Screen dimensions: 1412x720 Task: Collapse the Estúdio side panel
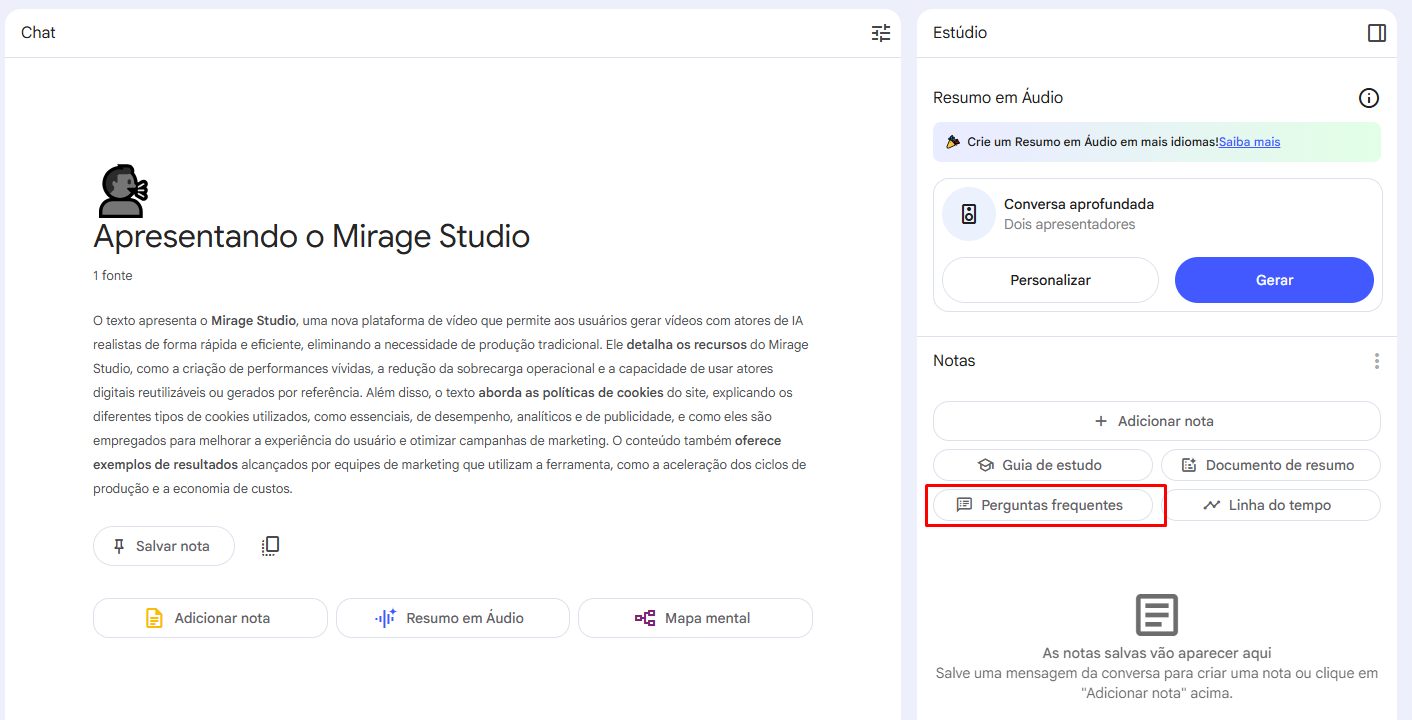tap(1377, 33)
